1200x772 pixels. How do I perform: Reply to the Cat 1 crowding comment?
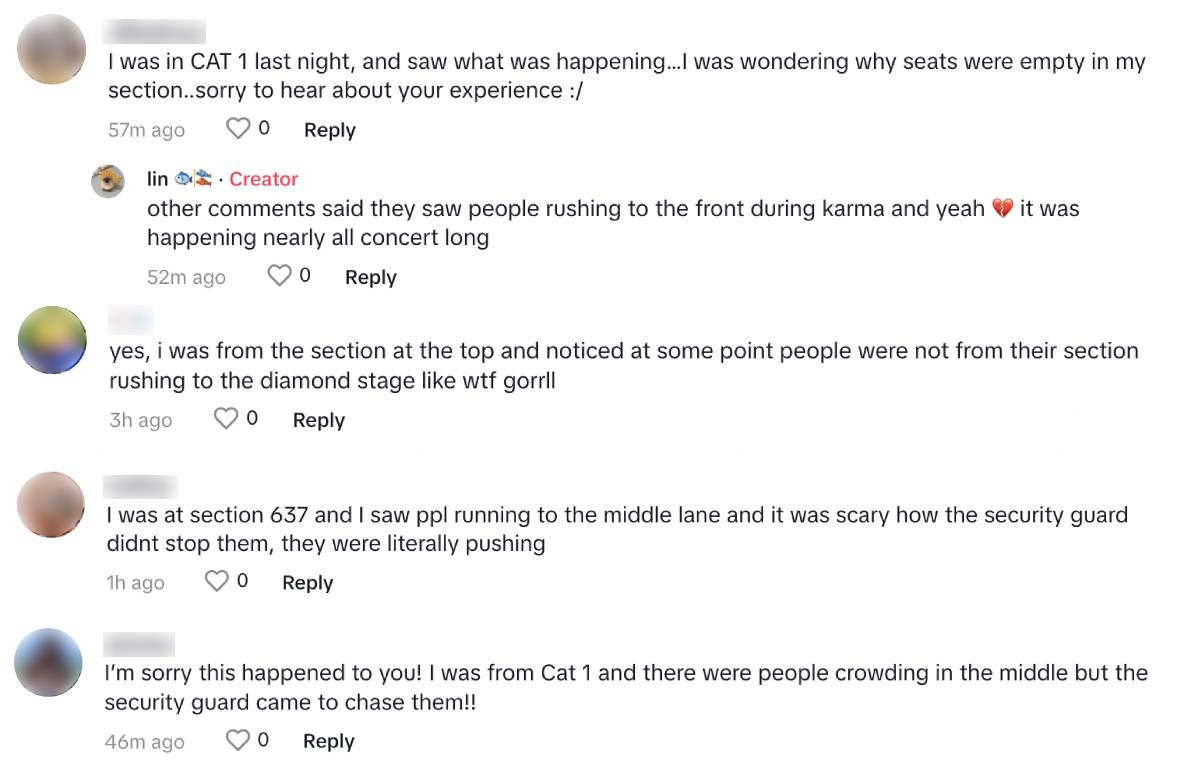click(328, 742)
